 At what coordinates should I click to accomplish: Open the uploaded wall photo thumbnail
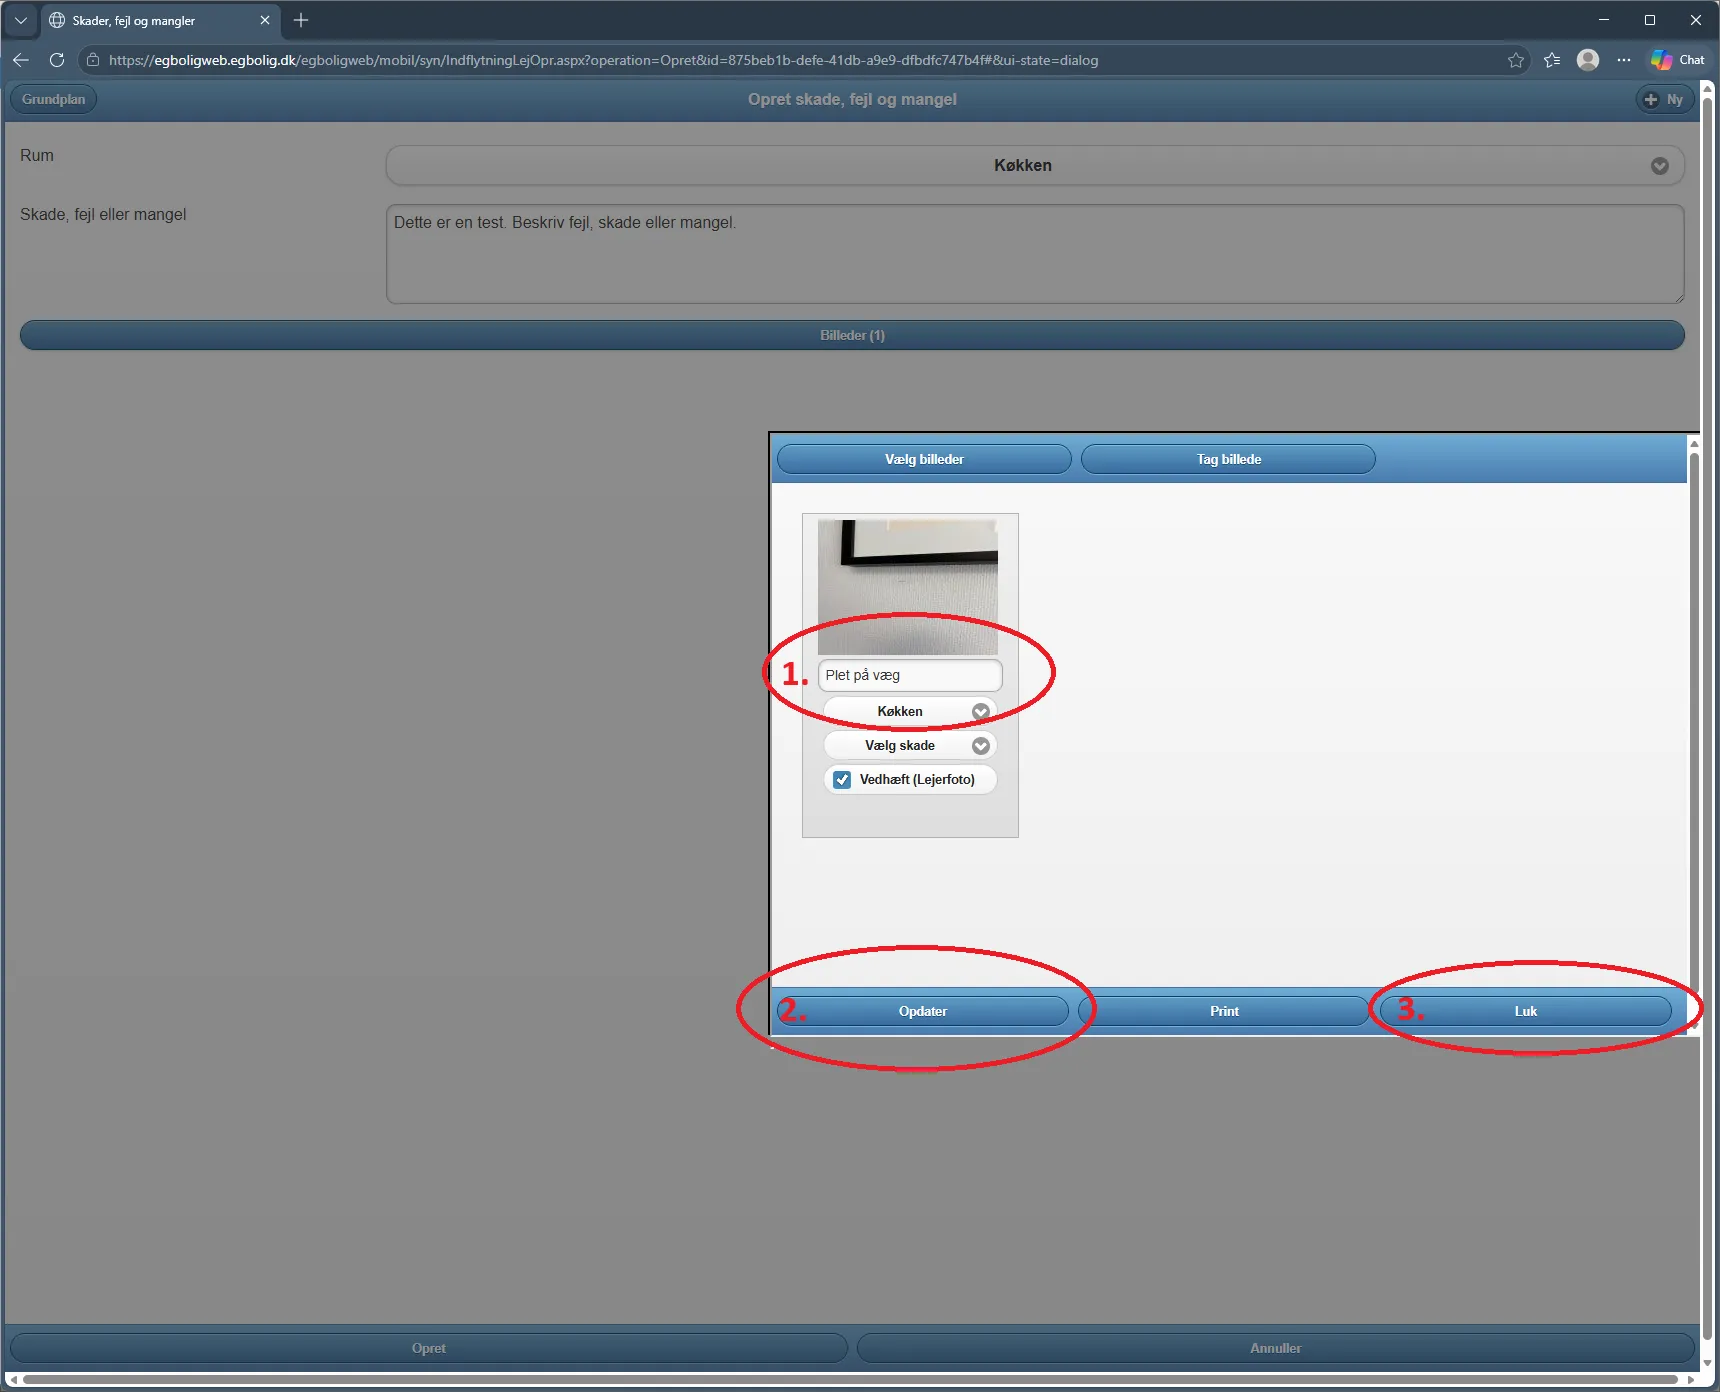[908, 587]
